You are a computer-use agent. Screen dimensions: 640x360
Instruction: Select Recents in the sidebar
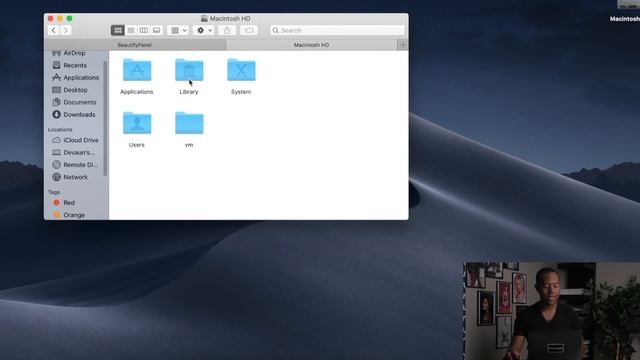(x=75, y=65)
